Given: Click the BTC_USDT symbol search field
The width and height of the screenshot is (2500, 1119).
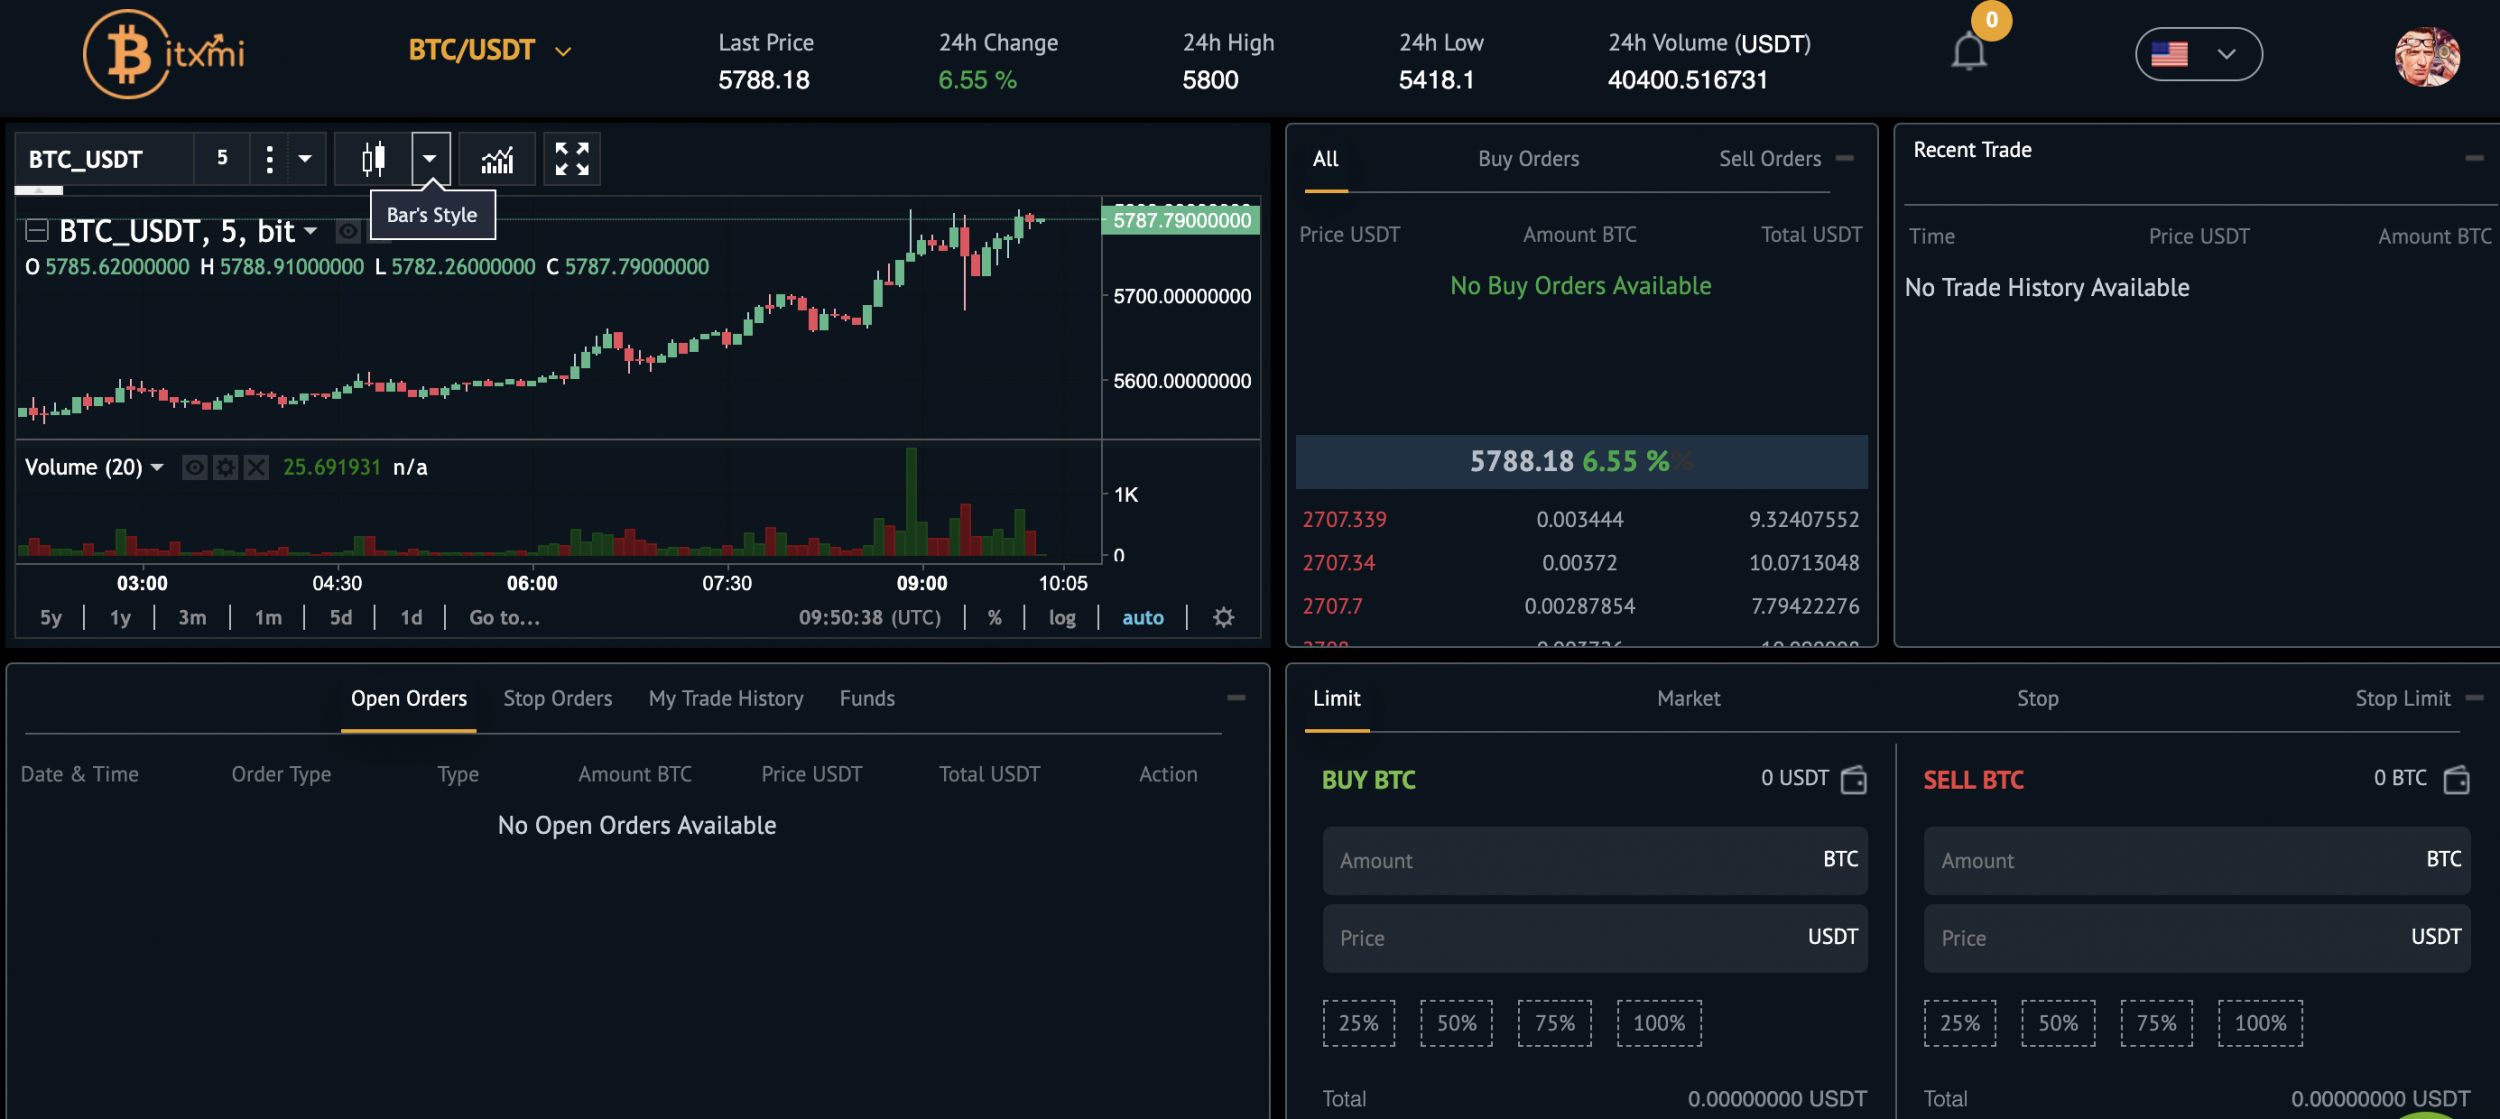Looking at the screenshot, I should 104,159.
